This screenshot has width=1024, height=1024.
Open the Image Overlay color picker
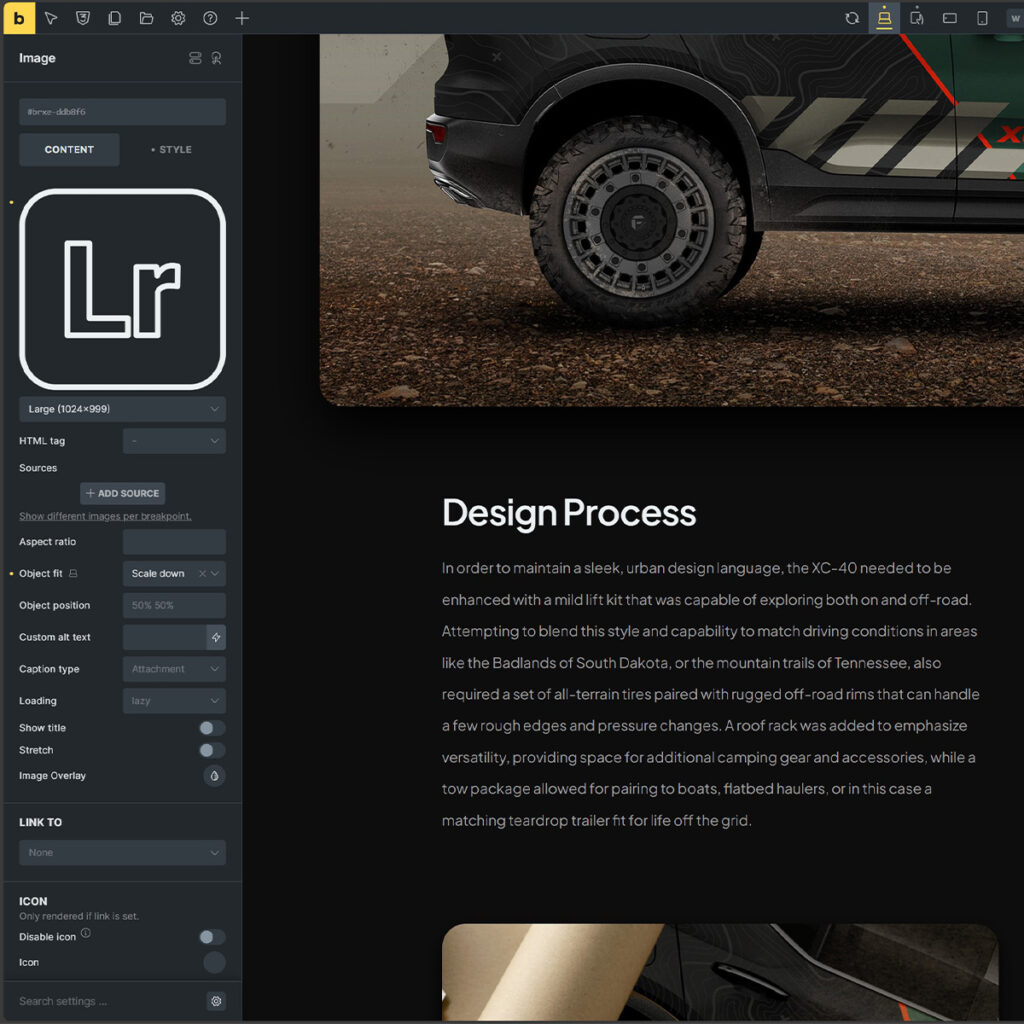214,776
